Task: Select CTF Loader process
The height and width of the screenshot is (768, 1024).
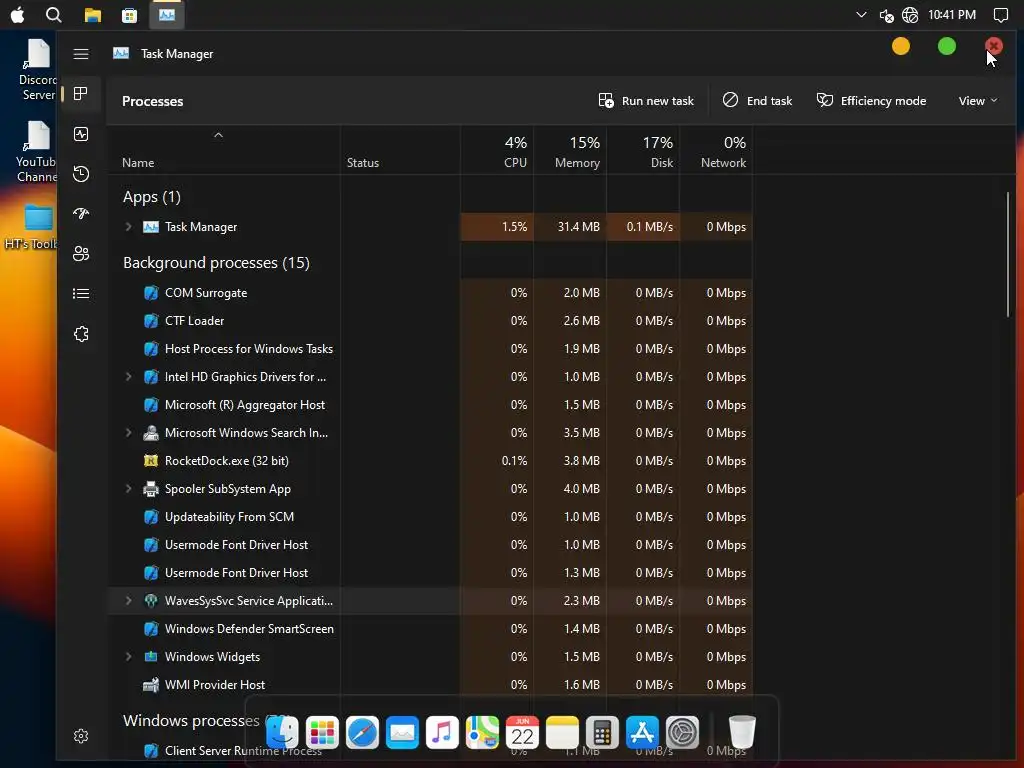Action: tap(430, 321)
